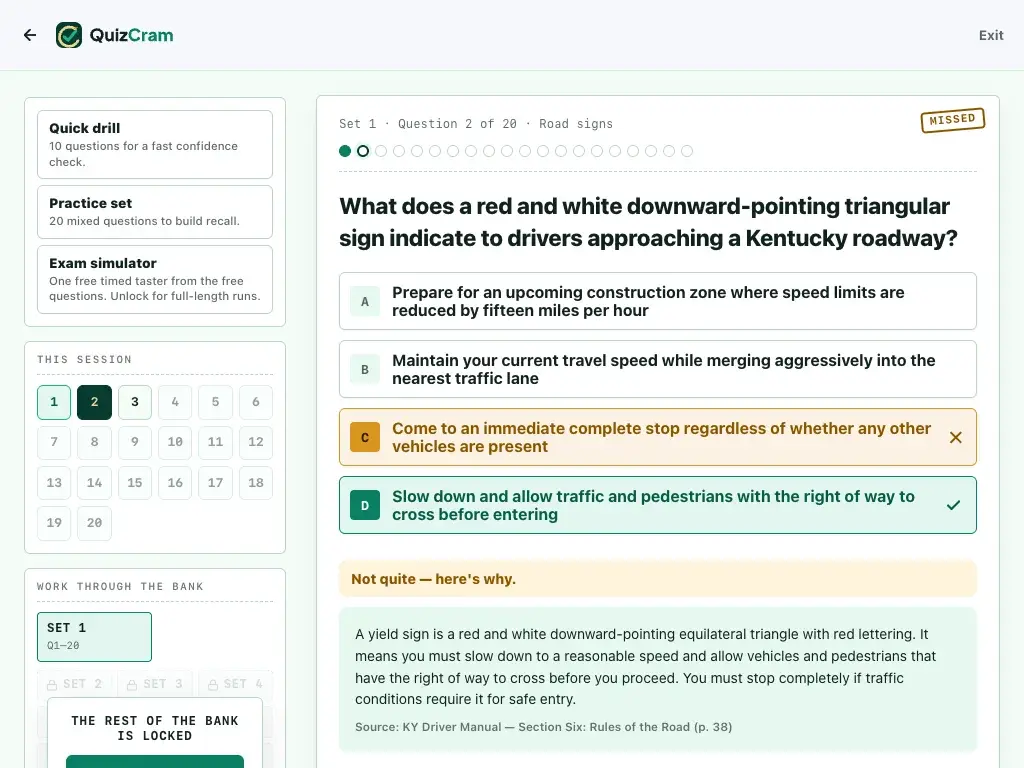This screenshot has height=768, width=1024.
Task: Exit the quiz session
Action: tap(990, 35)
